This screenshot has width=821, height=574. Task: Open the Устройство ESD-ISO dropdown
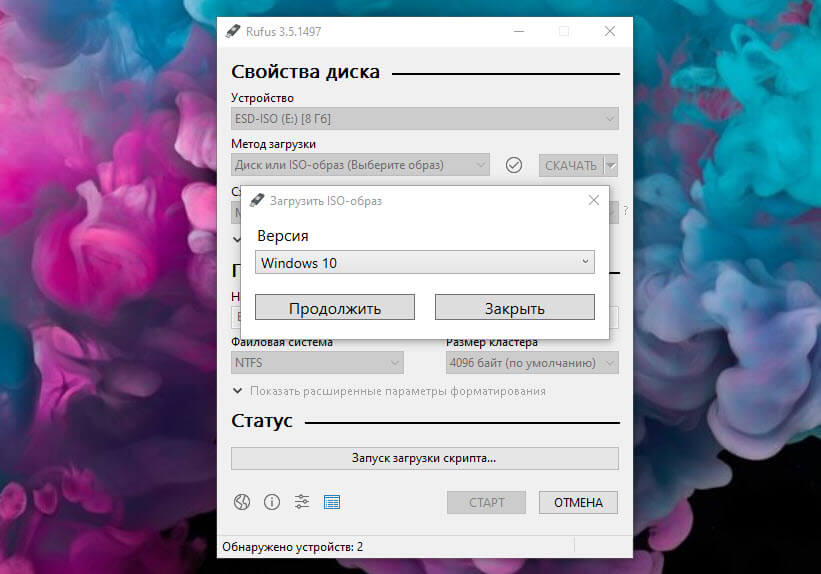(425, 118)
